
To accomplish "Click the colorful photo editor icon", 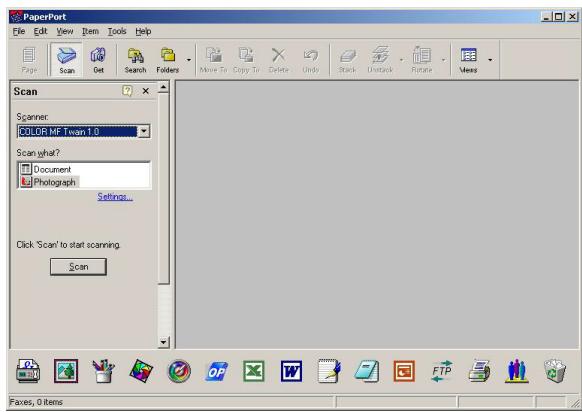I will point(141,371).
